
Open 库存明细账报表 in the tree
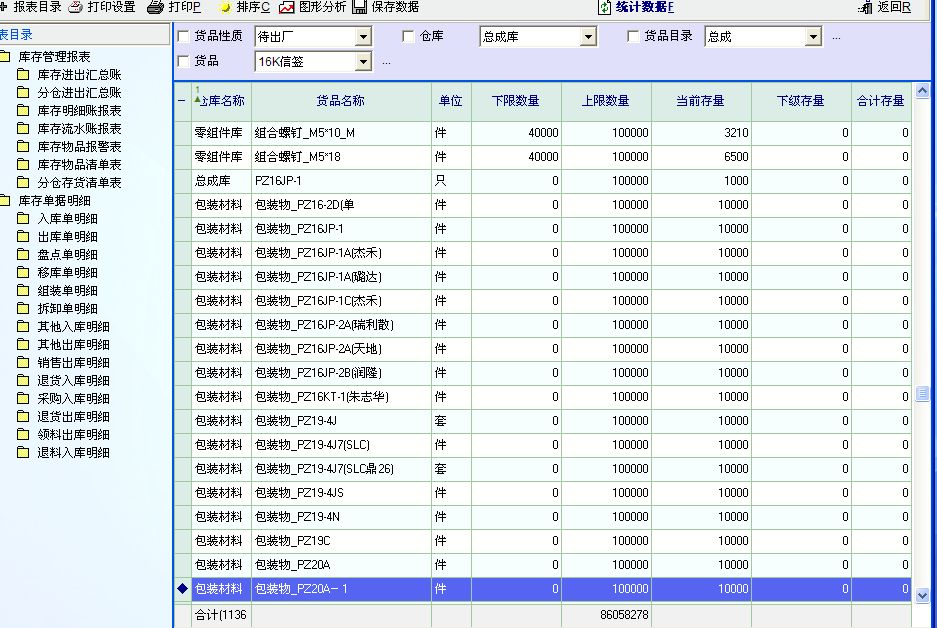click(x=79, y=110)
